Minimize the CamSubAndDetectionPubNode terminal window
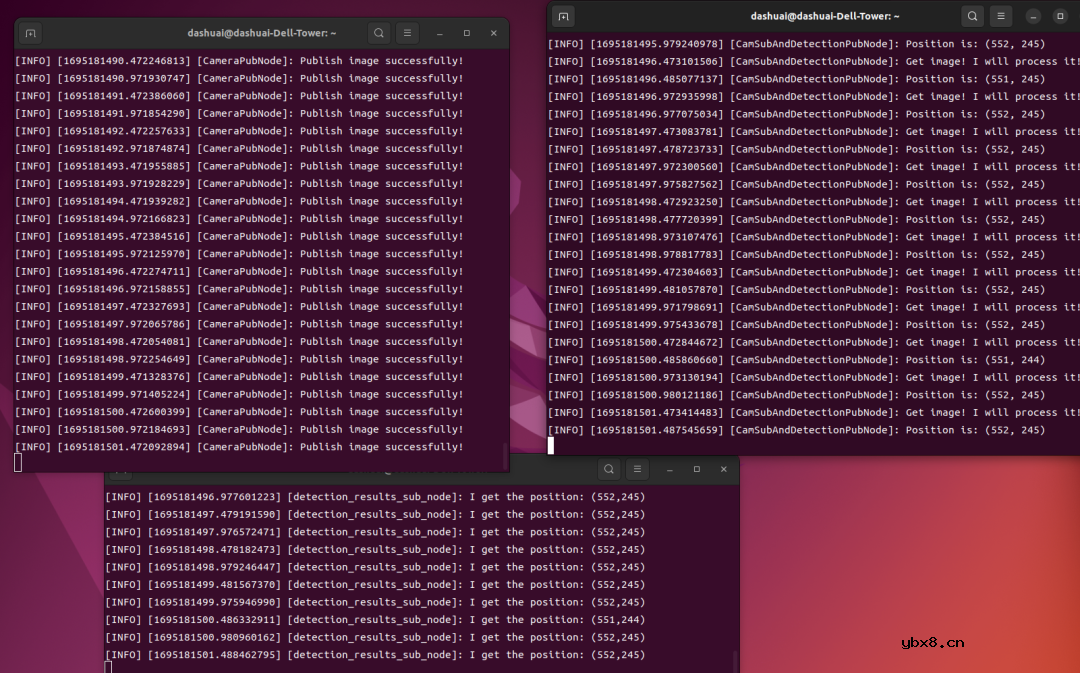 pyautogui.click(x=1033, y=16)
